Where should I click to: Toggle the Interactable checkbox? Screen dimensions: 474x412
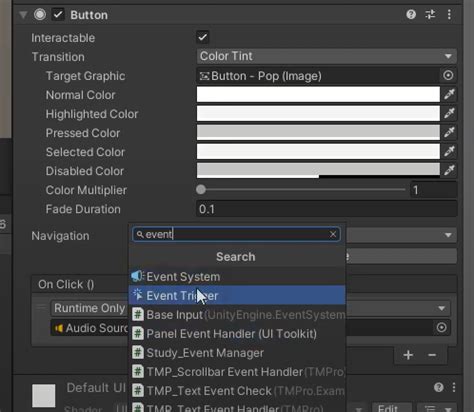coord(203,37)
